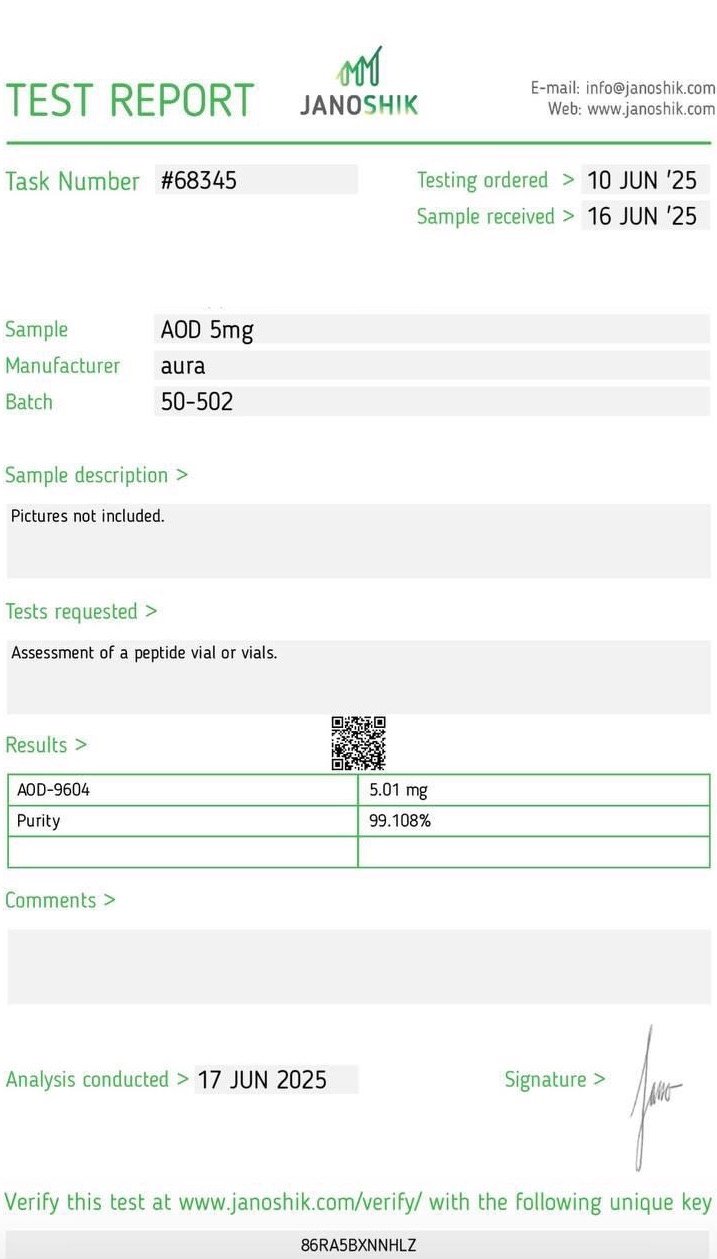Click the 5.01 mg result value
The height and width of the screenshot is (1259, 717).
(x=534, y=790)
